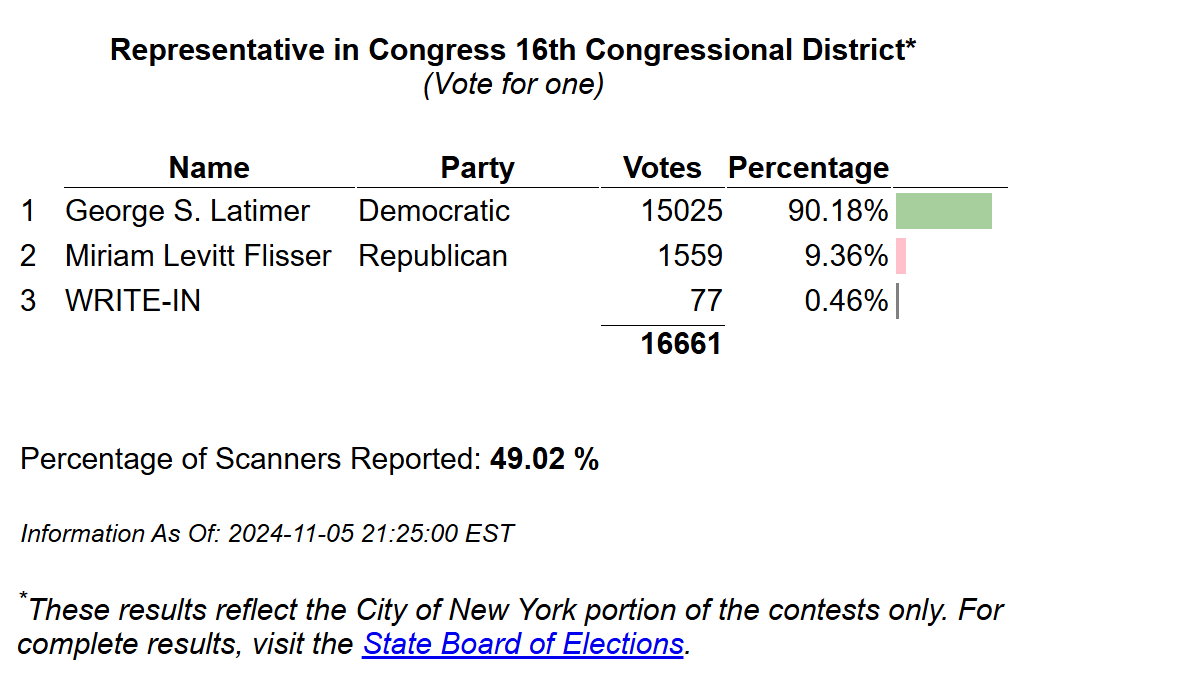Viewport: 1203px width, 686px height.
Task: Click the gray WRITE-IN percentage bar
Action: click(897, 300)
